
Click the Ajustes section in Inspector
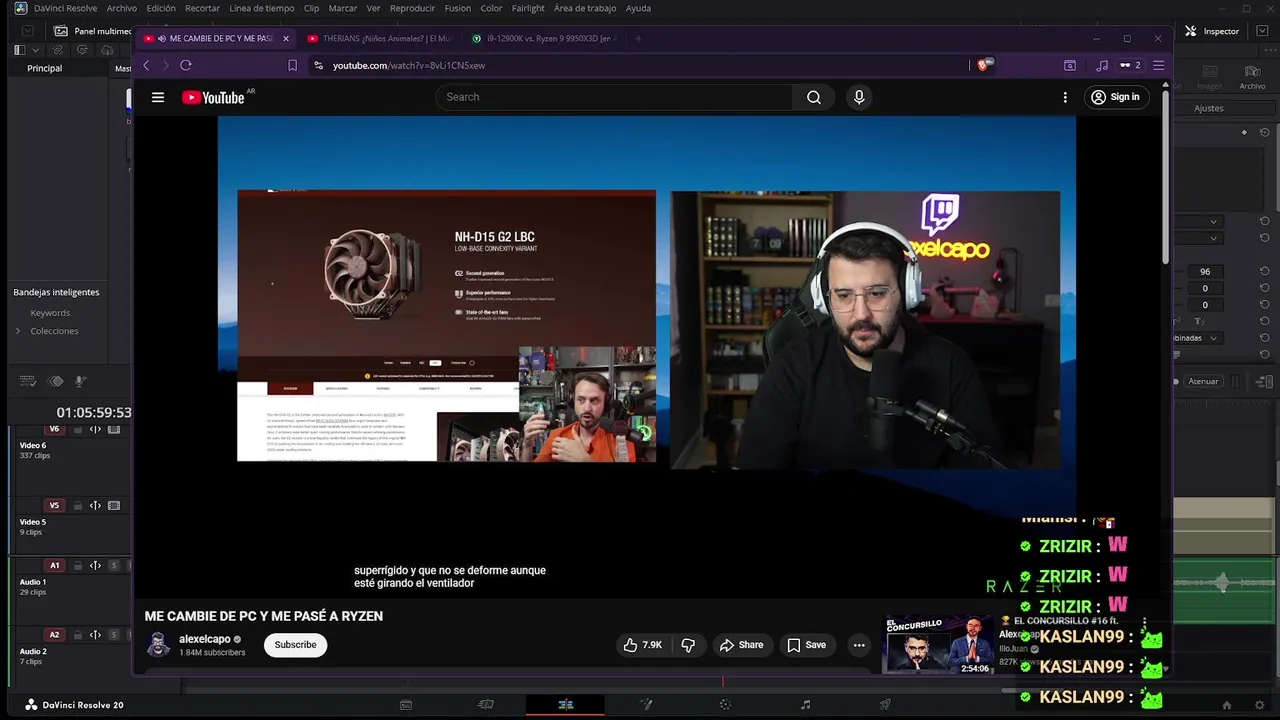pos(1208,108)
